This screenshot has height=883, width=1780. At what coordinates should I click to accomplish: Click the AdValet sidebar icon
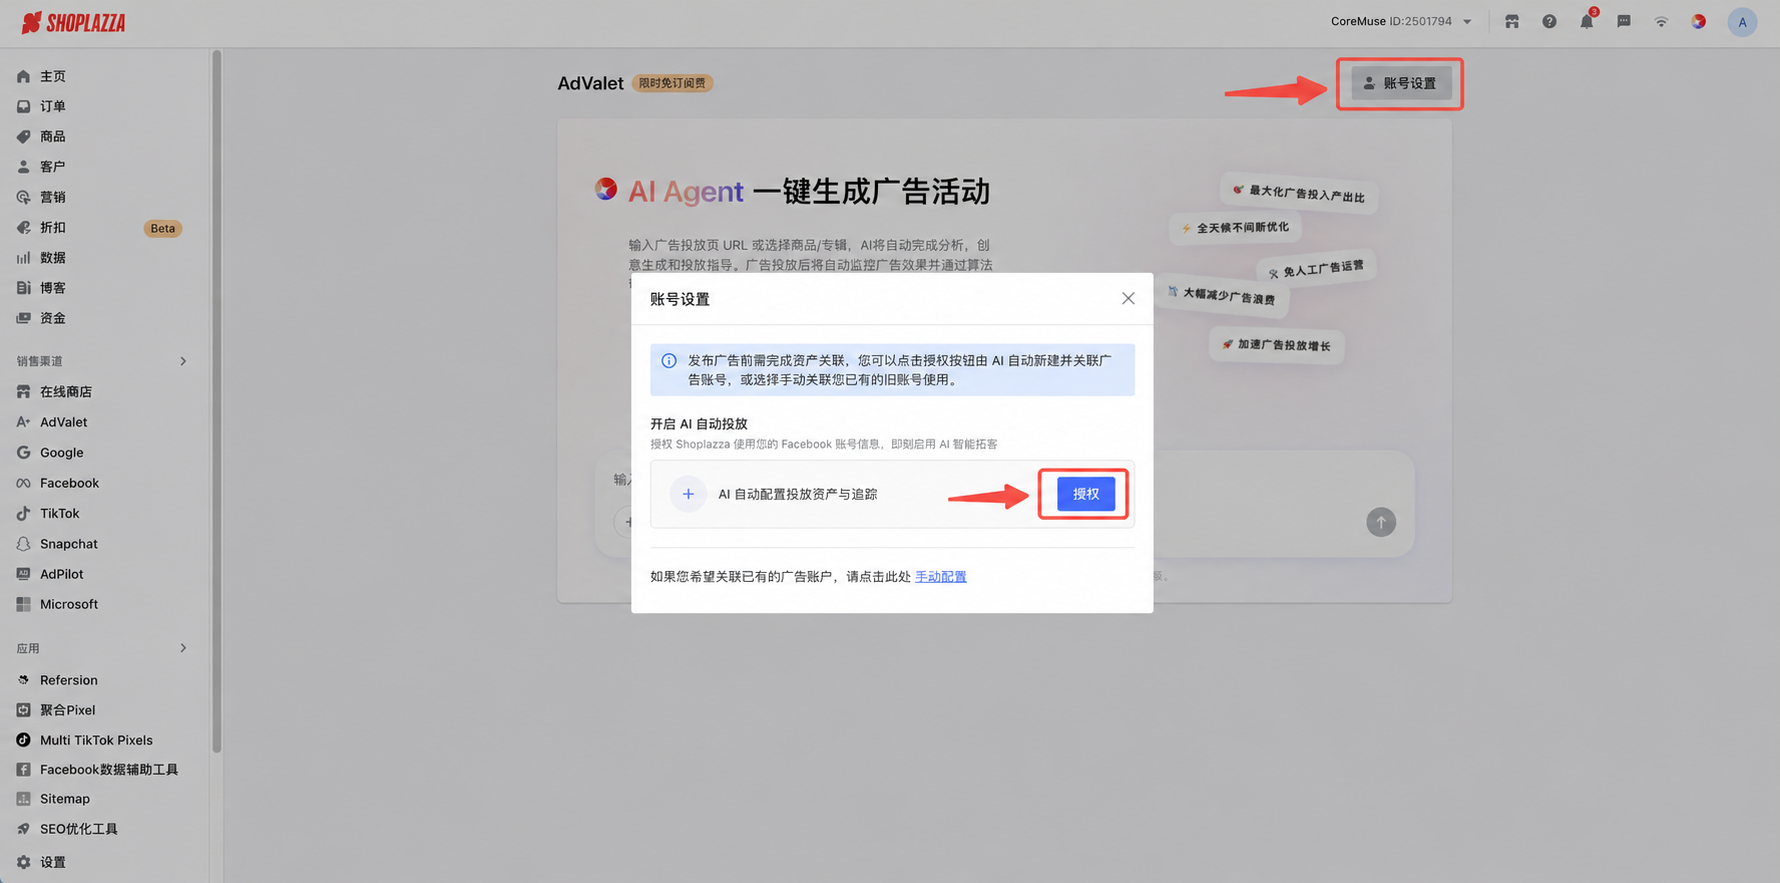click(23, 422)
